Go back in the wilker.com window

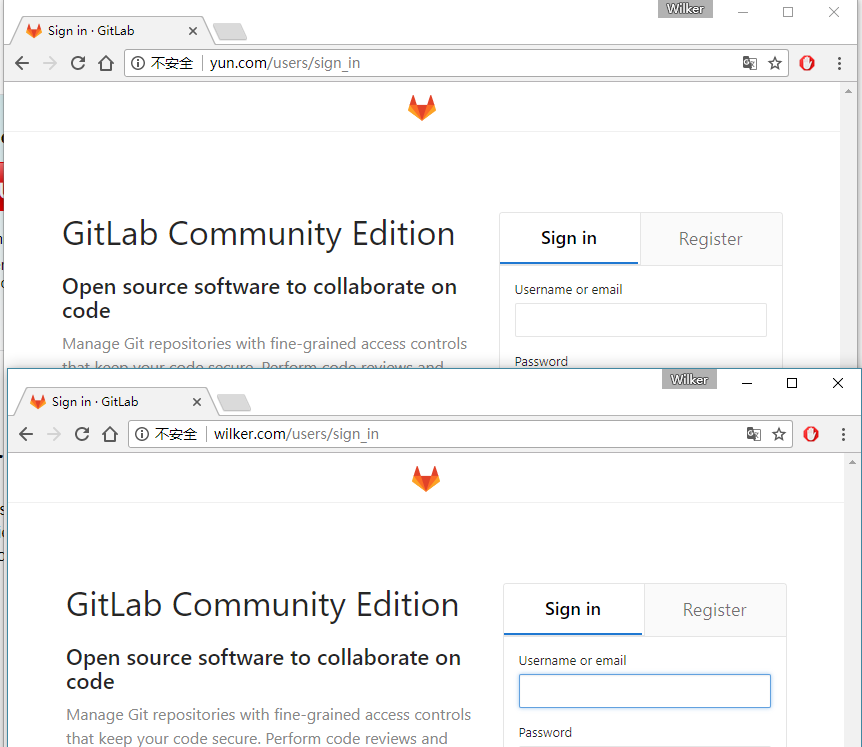(26, 434)
